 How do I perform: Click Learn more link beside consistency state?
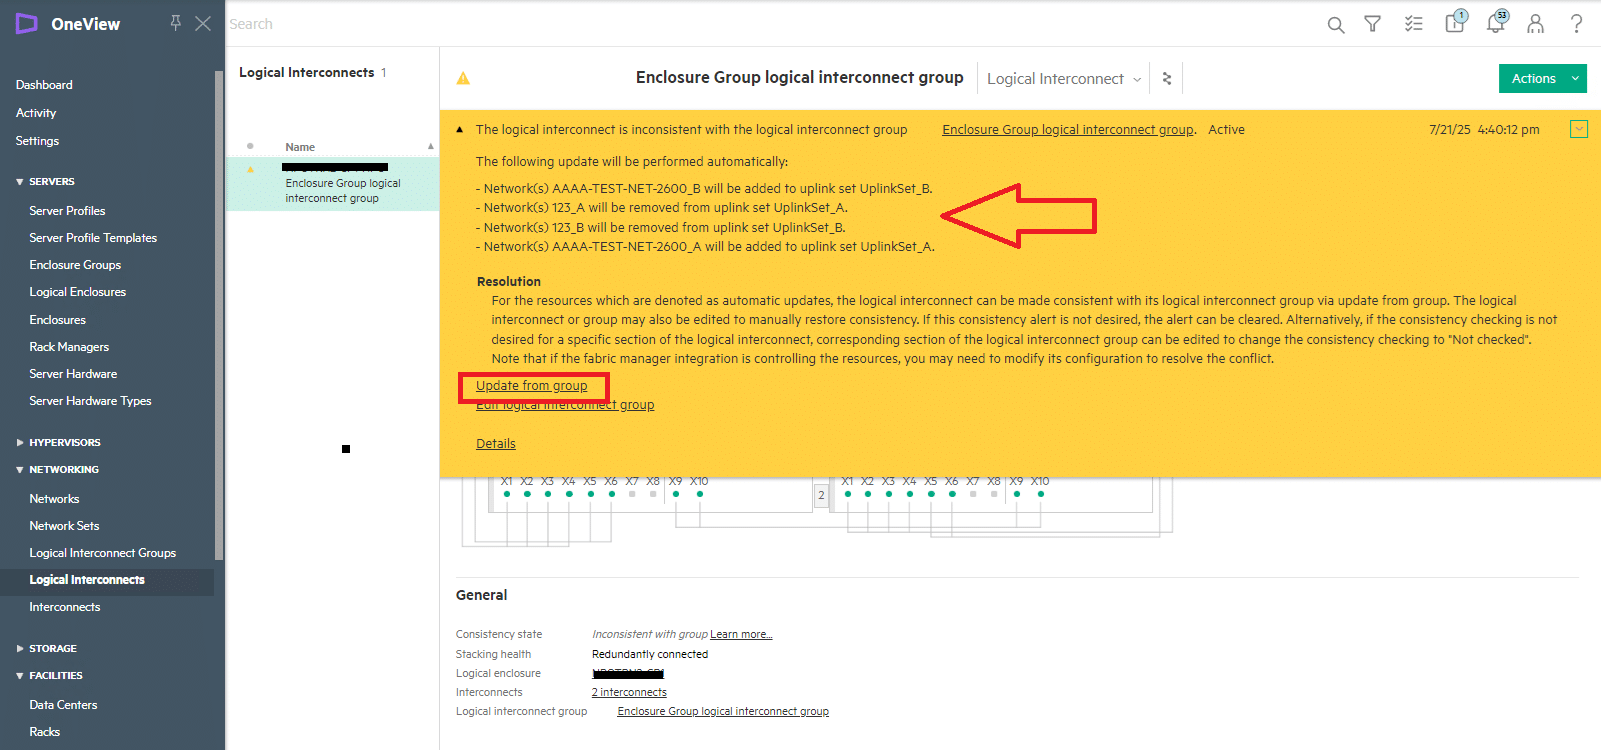[741, 634]
